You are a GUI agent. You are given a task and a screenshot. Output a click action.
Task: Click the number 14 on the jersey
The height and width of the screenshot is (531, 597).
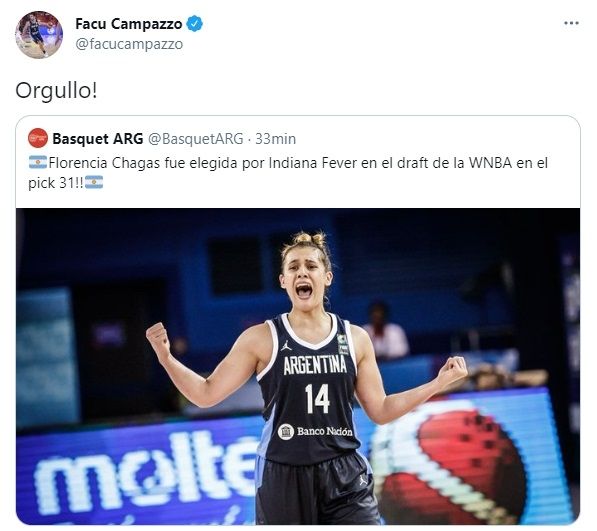[x=317, y=398]
